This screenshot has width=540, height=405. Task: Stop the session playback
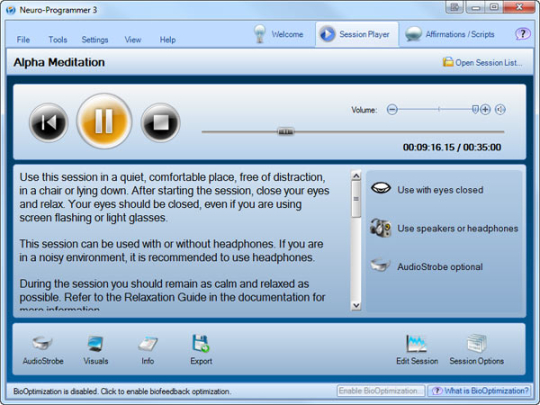(160, 122)
